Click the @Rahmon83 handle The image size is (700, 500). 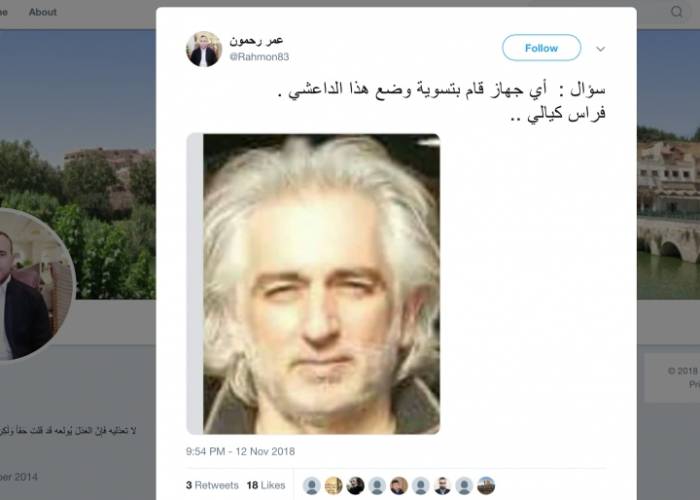(x=259, y=57)
